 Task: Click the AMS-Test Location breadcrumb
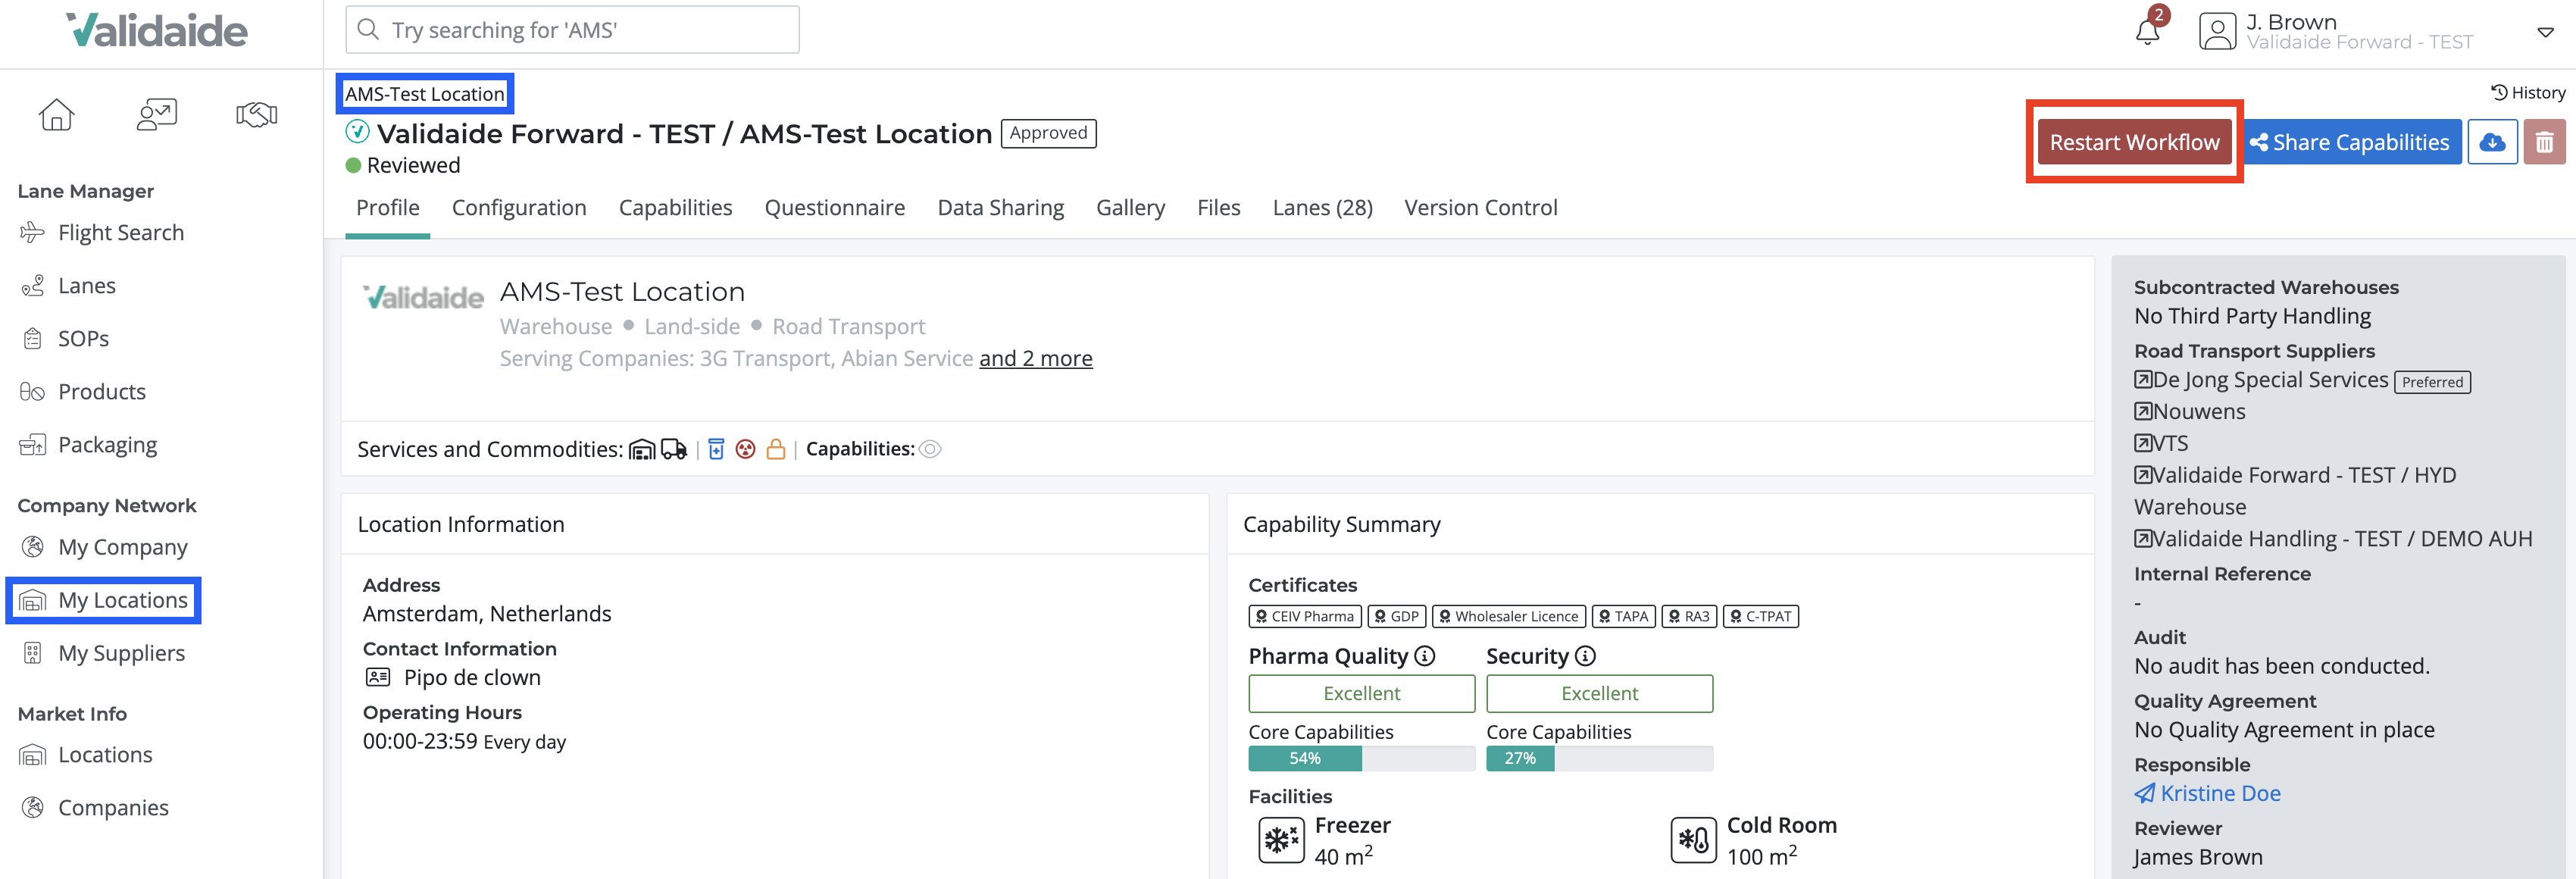(x=425, y=94)
